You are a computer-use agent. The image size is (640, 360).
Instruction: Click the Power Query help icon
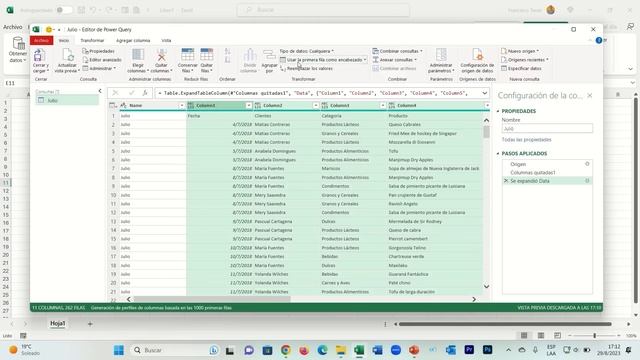click(x=599, y=40)
